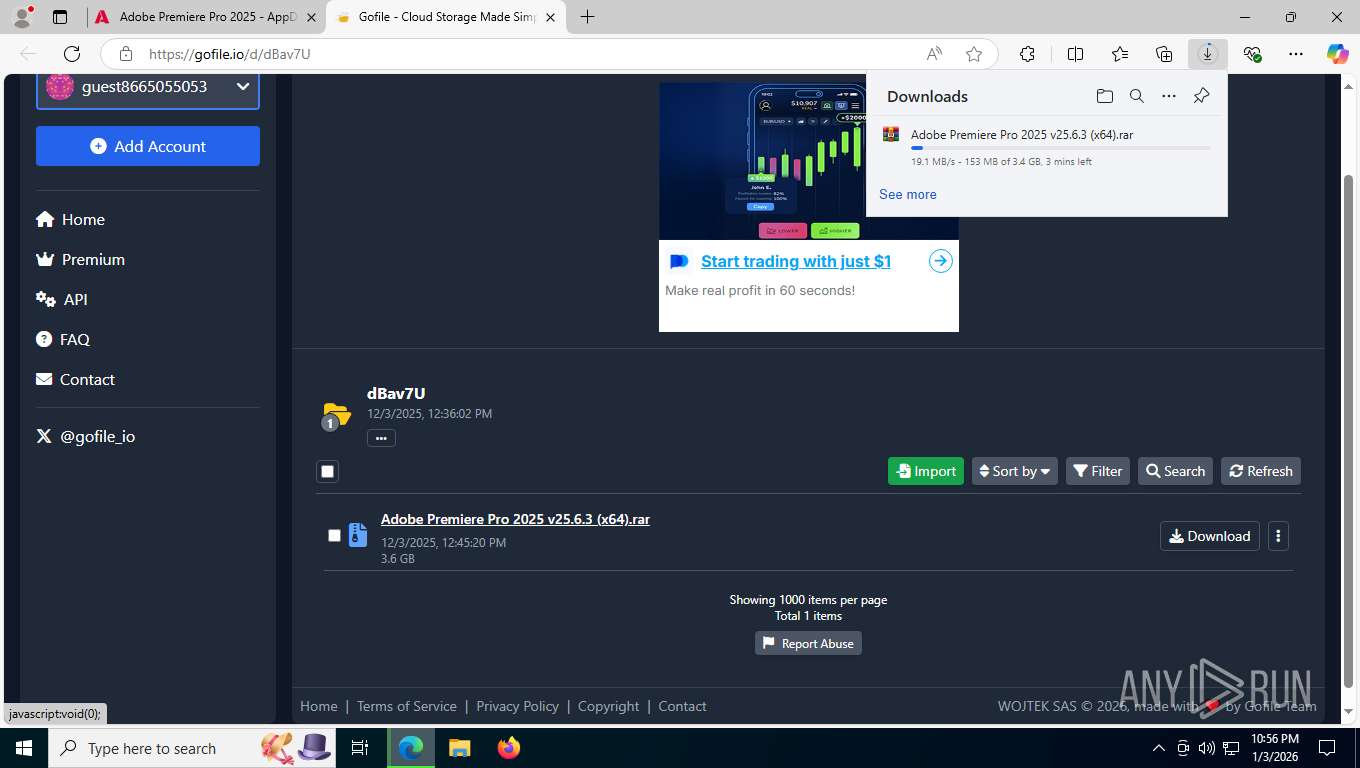The height and width of the screenshot is (768, 1360).
Task: Open File Explorer from taskbar
Action: pyautogui.click(x=459, y=748)
